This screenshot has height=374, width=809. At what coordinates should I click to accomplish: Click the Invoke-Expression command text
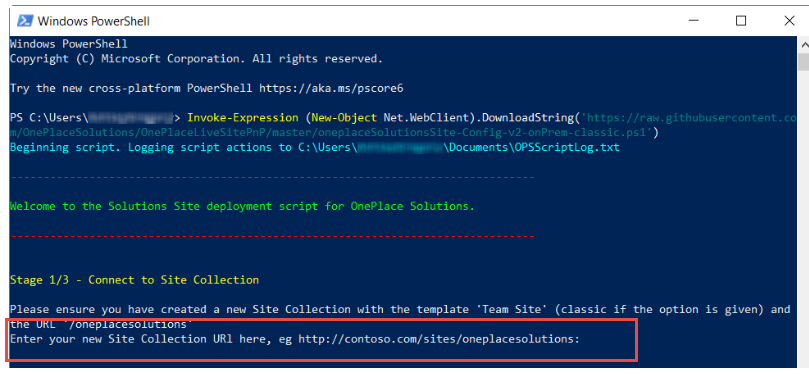click(242, 118)
